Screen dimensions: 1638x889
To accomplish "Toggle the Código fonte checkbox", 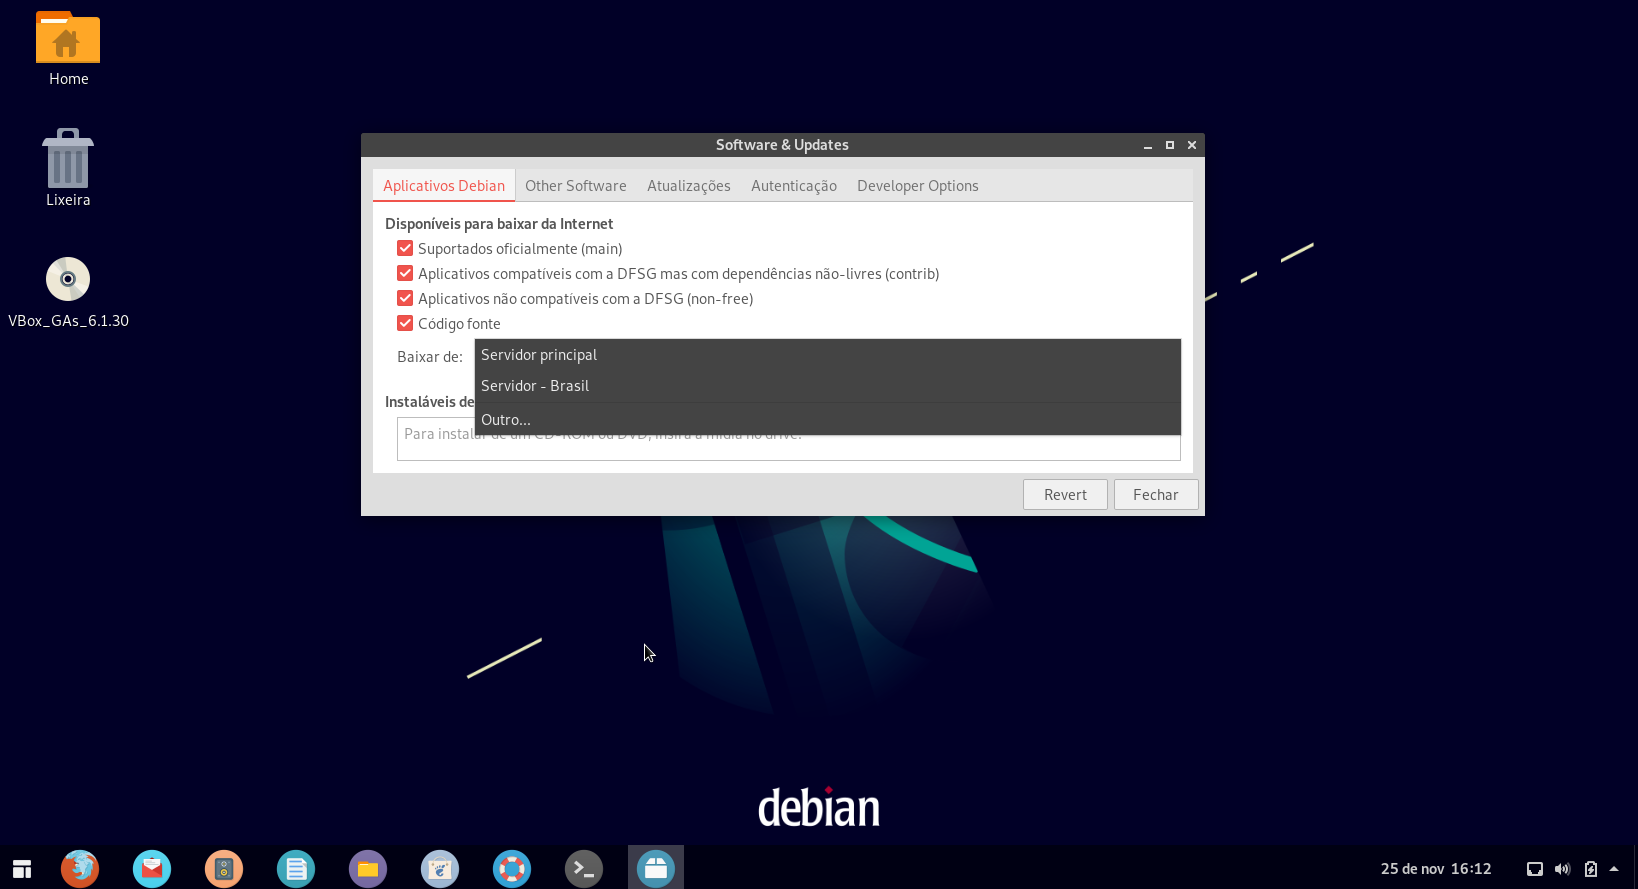I will tap(405, 323).
